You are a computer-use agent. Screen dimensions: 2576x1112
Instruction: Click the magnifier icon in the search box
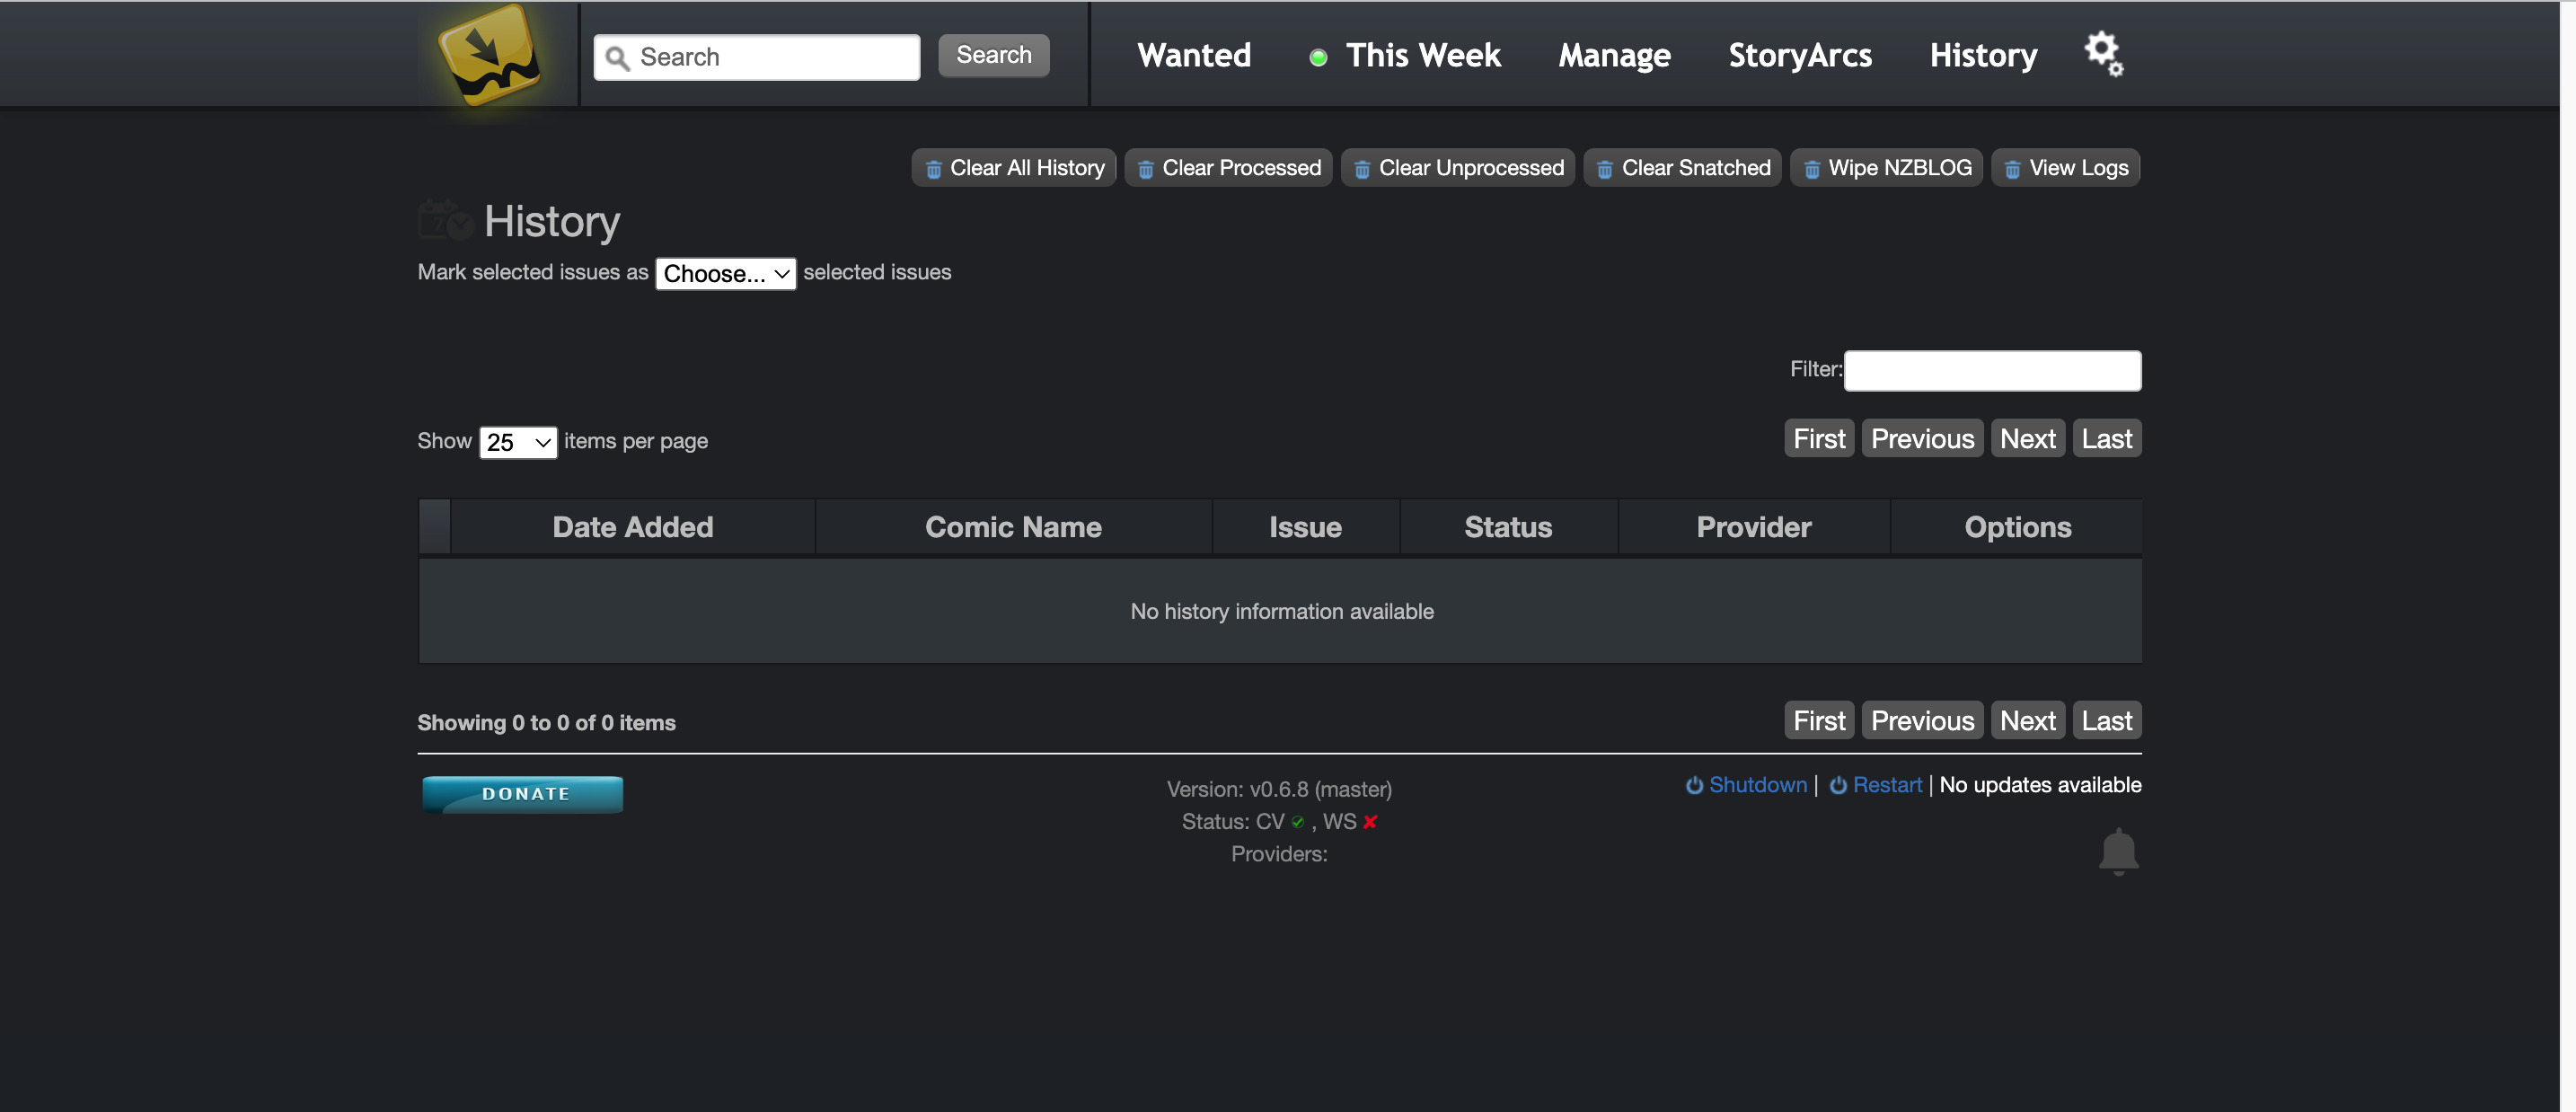point(620,57)
